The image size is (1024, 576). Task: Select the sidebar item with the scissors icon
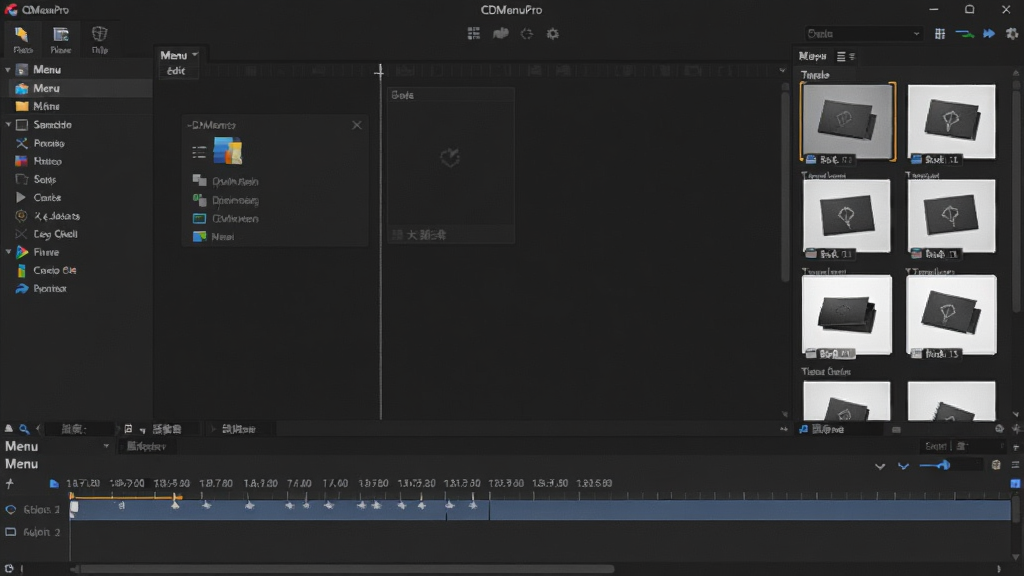(x=76, y=143)
